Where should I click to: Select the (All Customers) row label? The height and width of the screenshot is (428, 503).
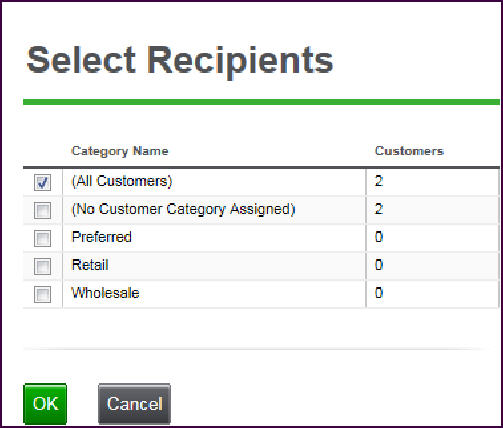click(x=122, y=181)
